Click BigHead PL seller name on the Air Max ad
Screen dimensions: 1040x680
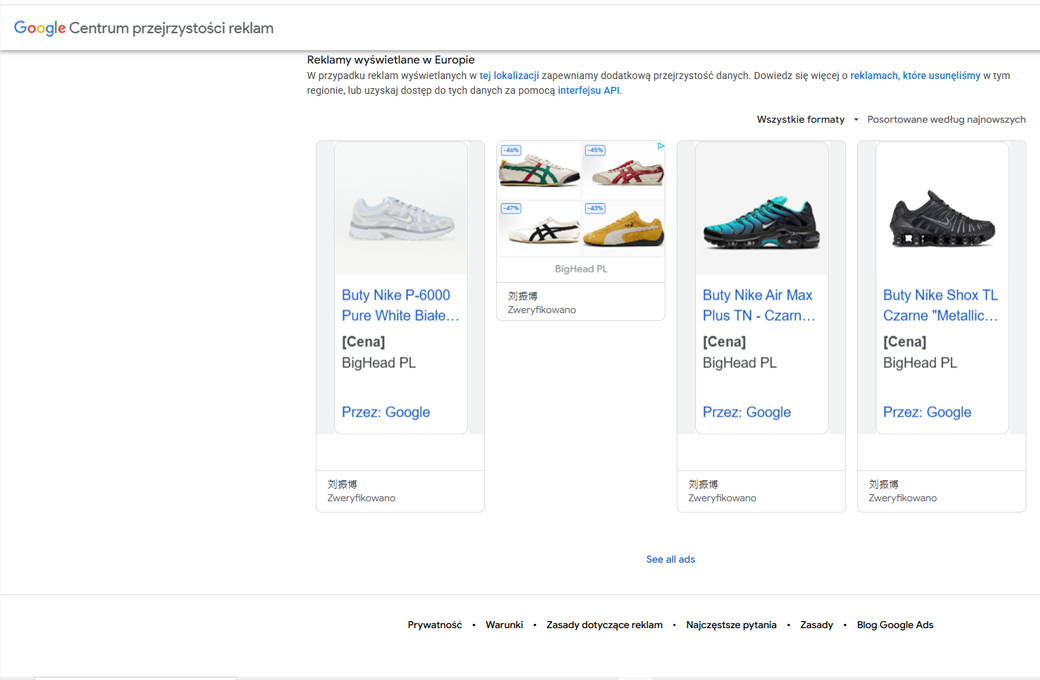[x=740, y=363]
